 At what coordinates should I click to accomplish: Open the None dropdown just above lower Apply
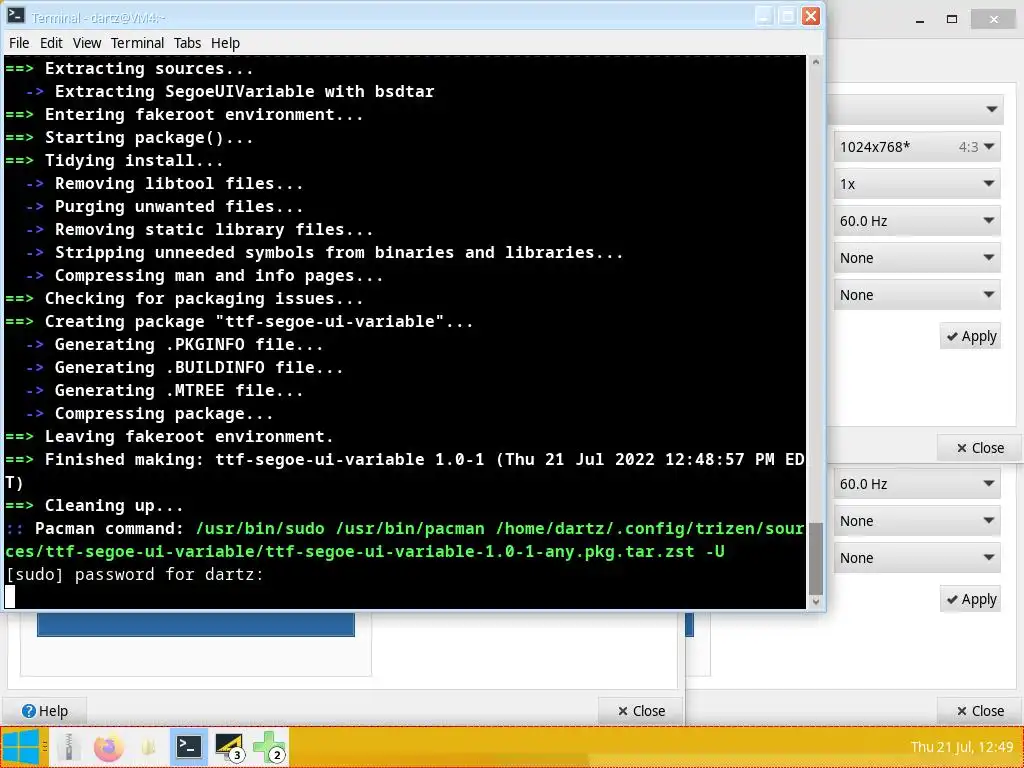(x=917, y=558)
